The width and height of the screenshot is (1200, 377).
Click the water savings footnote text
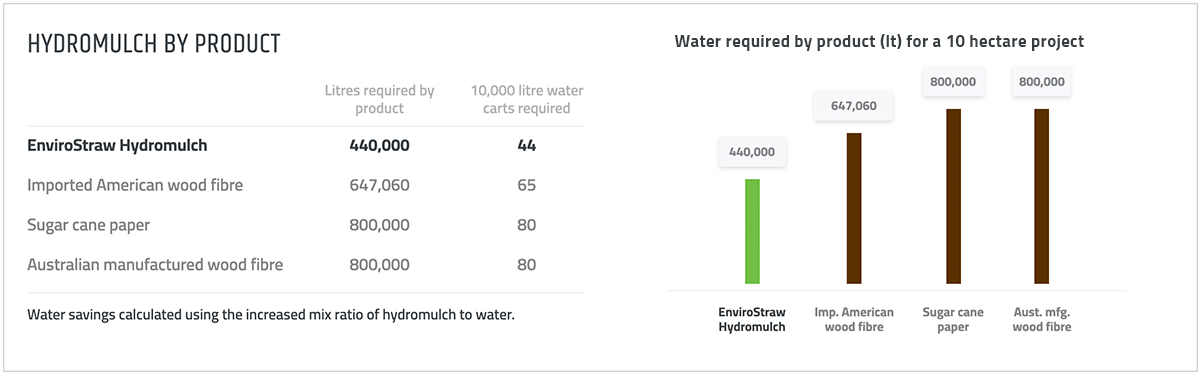[x=271, y=315]
